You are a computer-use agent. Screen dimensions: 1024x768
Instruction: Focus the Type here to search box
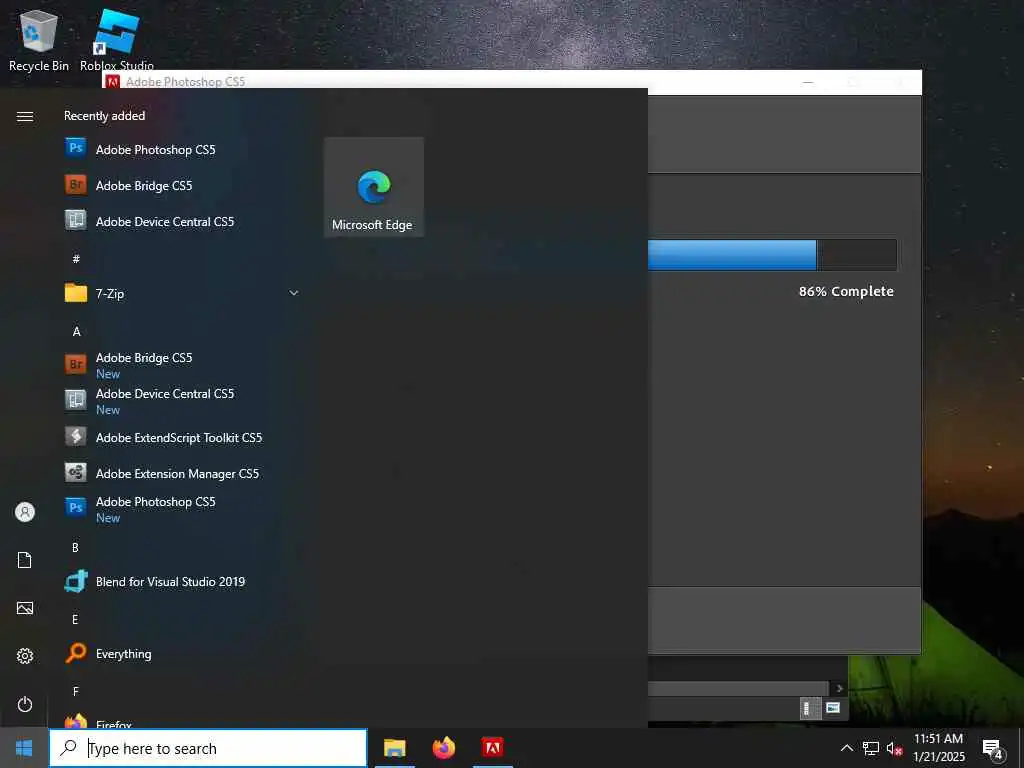click(208, 748)
